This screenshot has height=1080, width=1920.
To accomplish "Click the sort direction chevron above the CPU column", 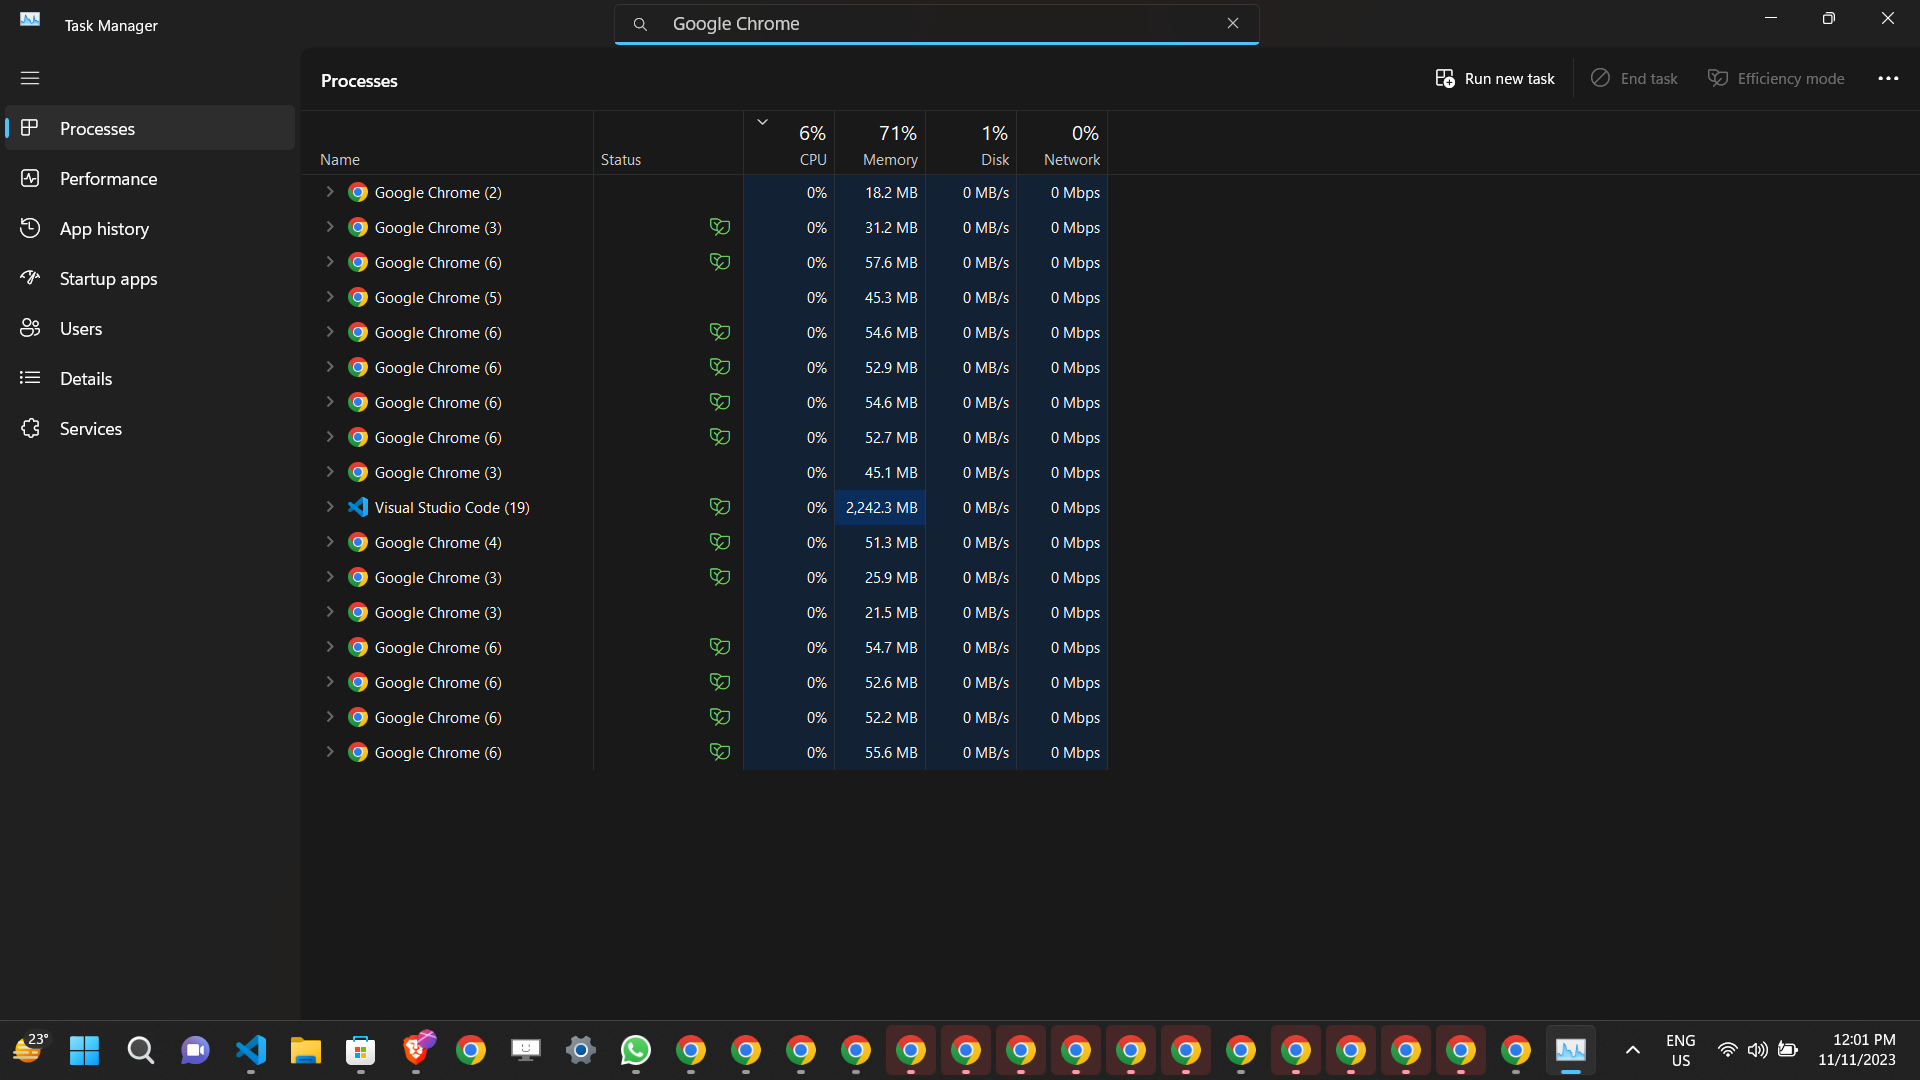I will click(763, 121).
